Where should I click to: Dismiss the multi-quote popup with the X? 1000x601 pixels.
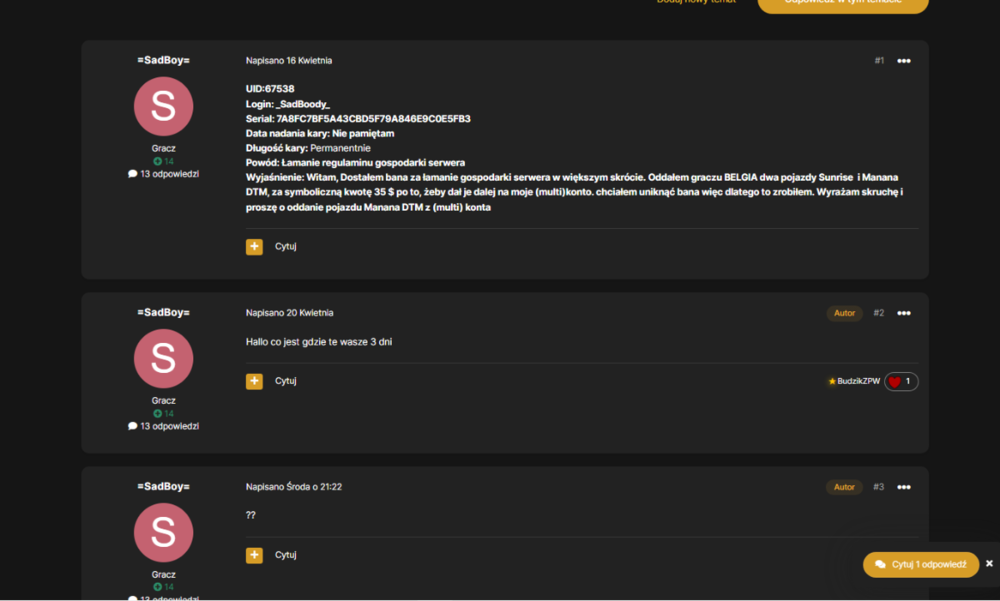click(989, 564)
